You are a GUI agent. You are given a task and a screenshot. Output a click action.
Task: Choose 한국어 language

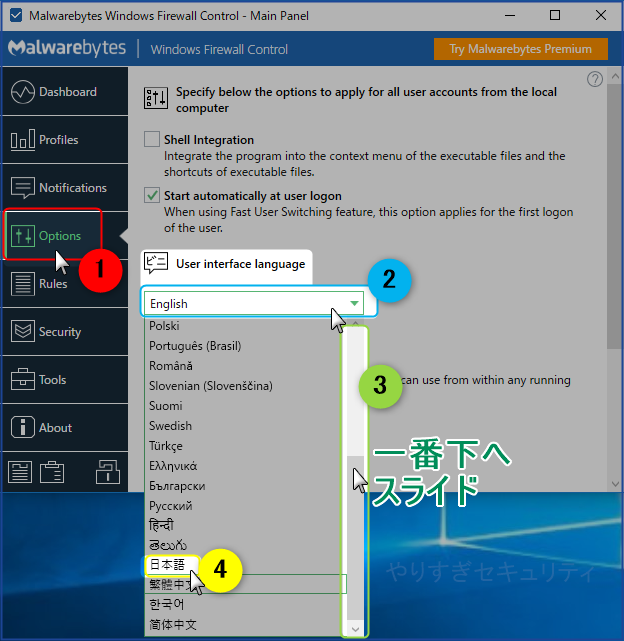pyautogui.click(x=246, y=604)
